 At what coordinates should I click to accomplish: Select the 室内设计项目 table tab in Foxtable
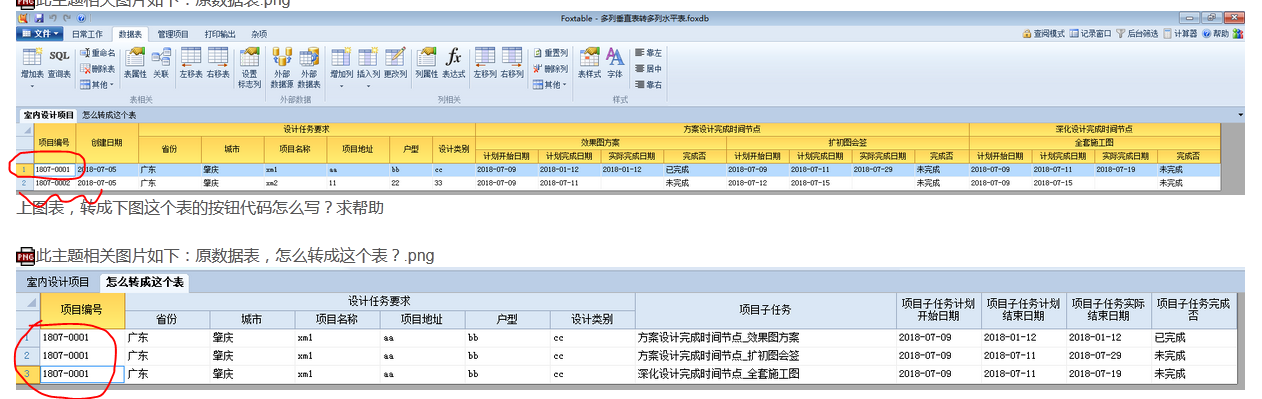coord(49,115)
